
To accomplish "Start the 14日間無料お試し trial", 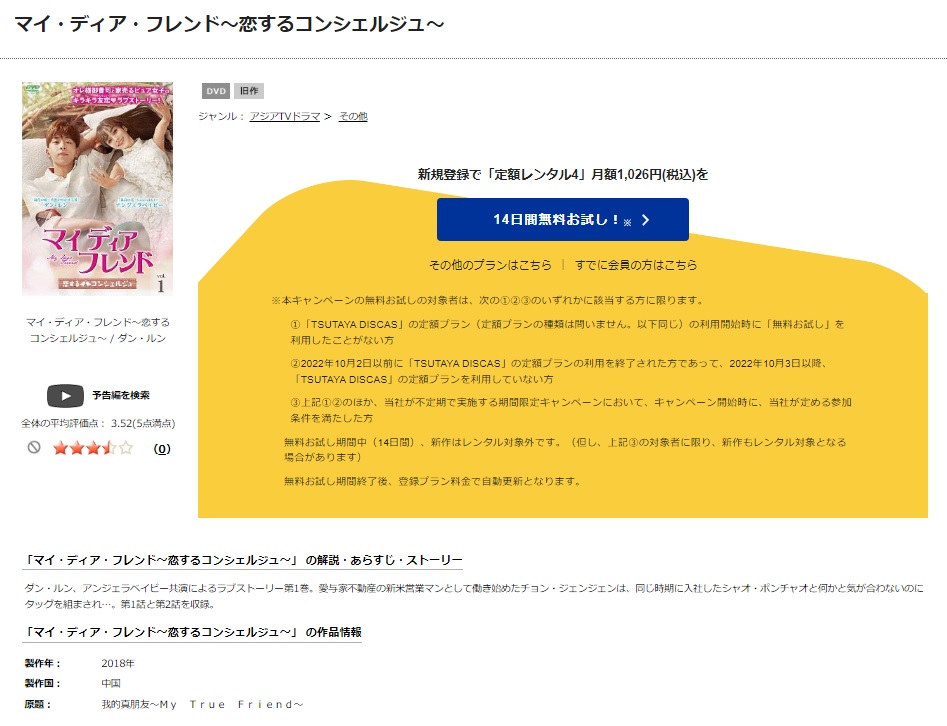I will 562,219.
